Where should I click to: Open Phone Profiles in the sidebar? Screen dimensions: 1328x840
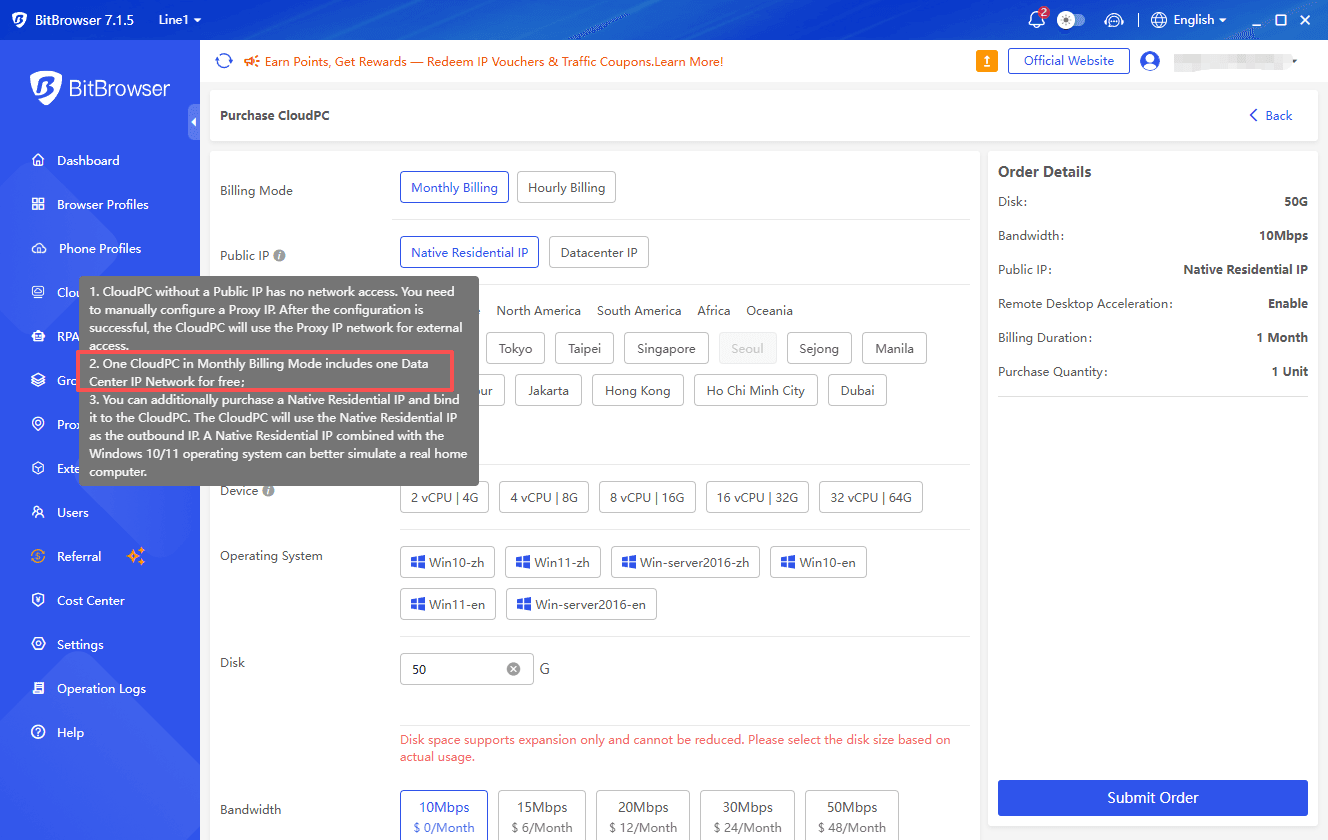[x=100, y=248]
